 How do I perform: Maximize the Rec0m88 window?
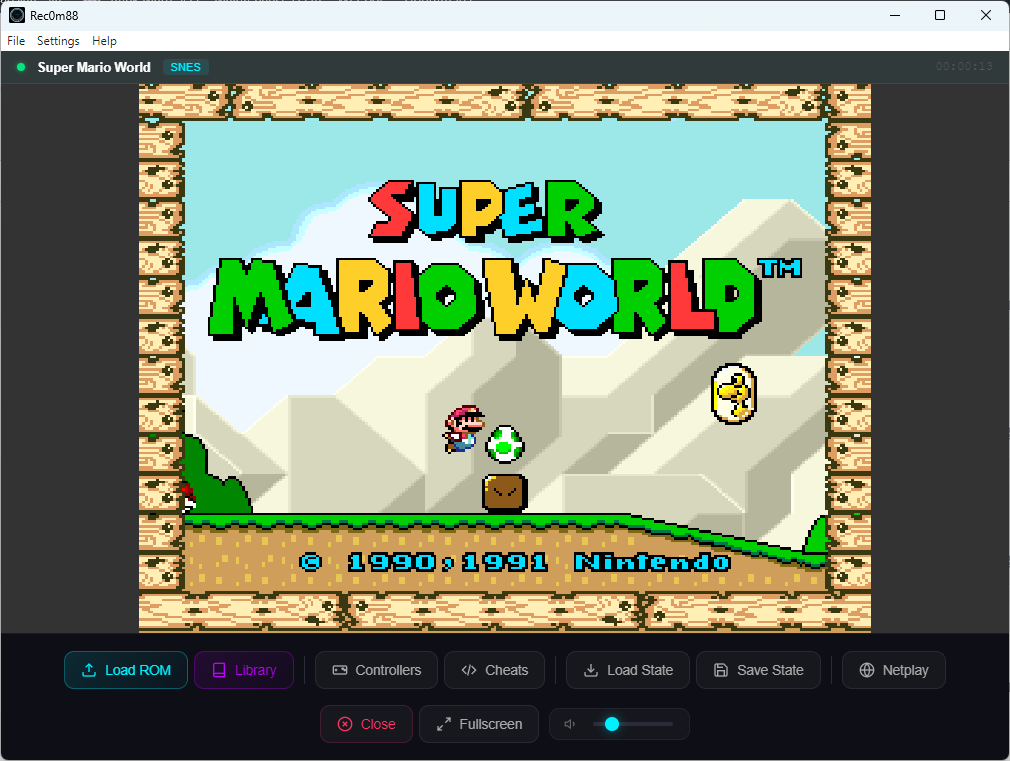940,15
